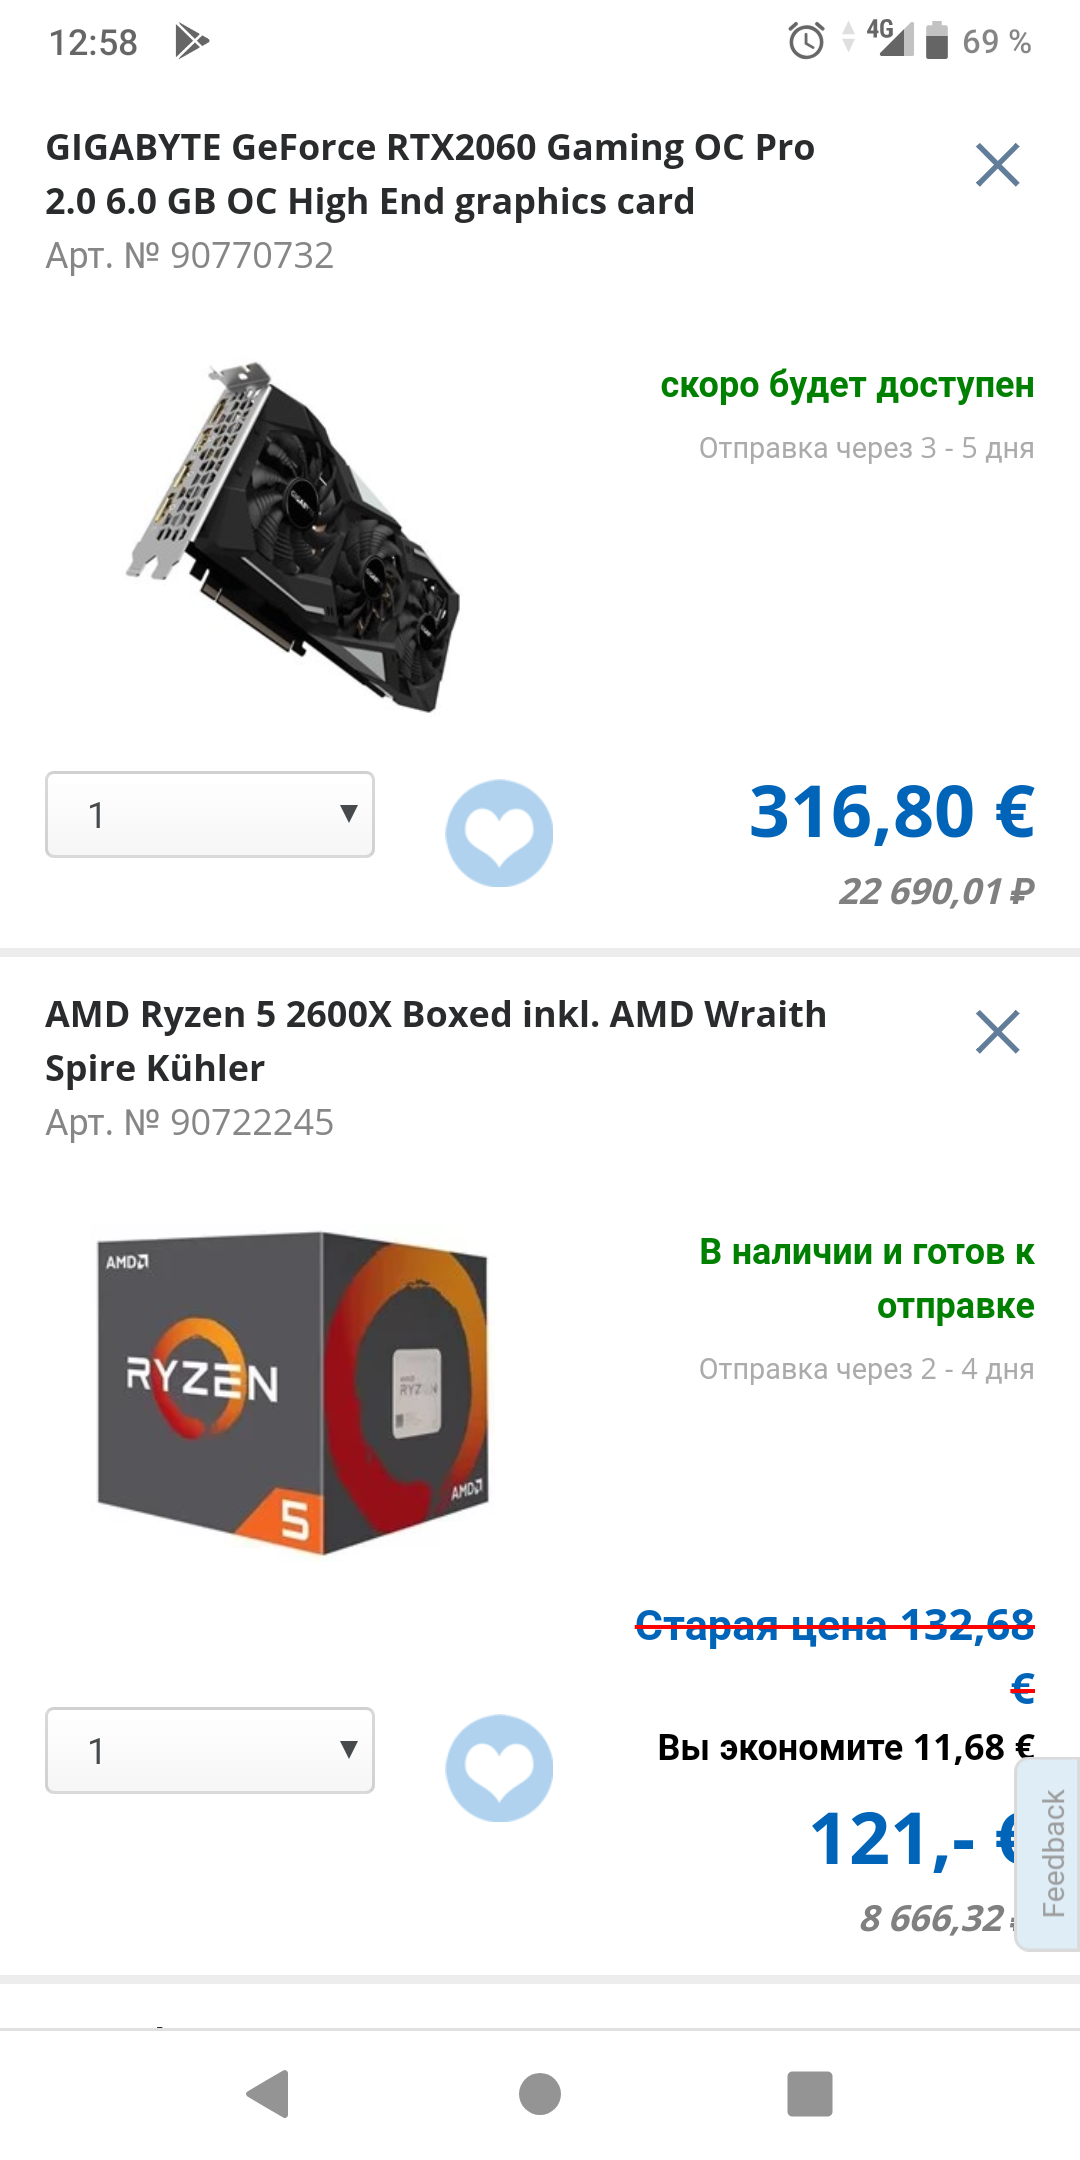
Task: Remove GIGABYTE RTX2060 card from cart
Action: click(x=997, y=165)
